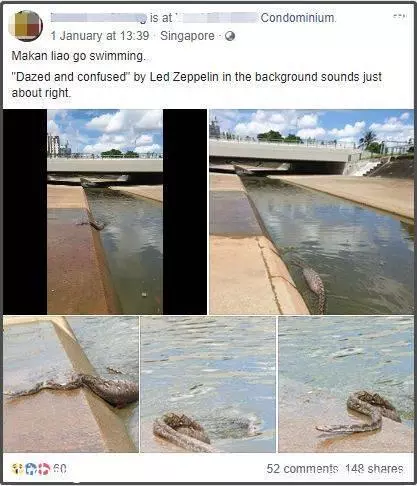Click the Makan liao go swimming caption
The height and width of the screenshot is (486, 417).
coord(78,56)
